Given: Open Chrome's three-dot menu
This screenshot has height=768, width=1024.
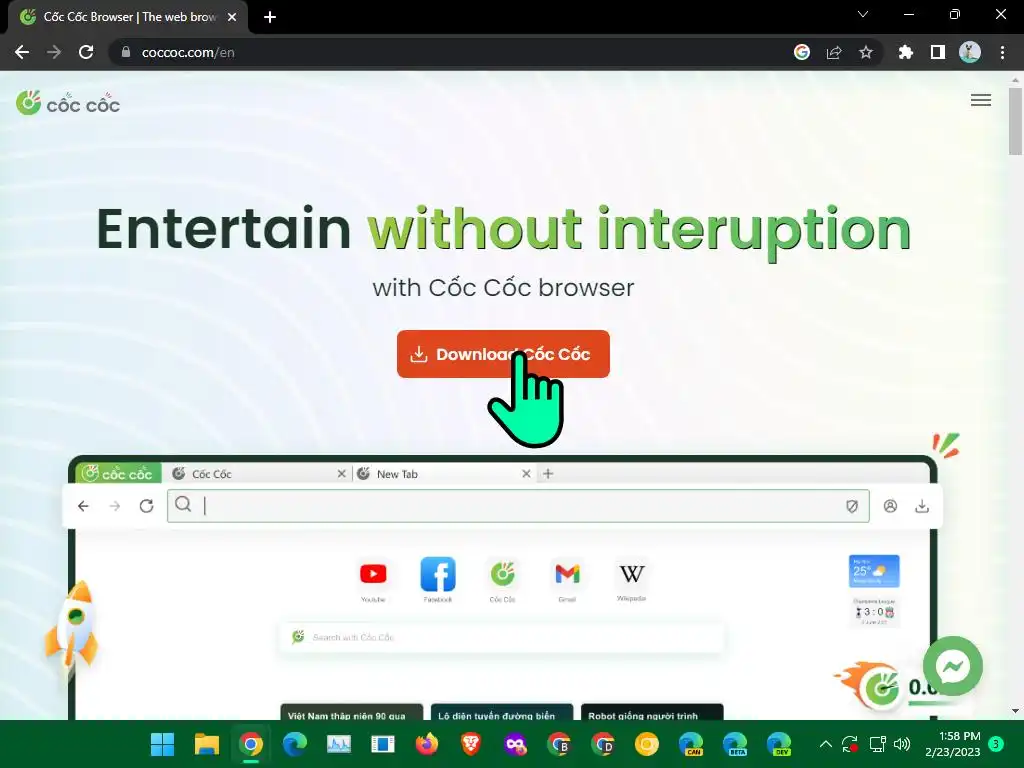Looking at the screenshot, I should tap(1002, 52).
